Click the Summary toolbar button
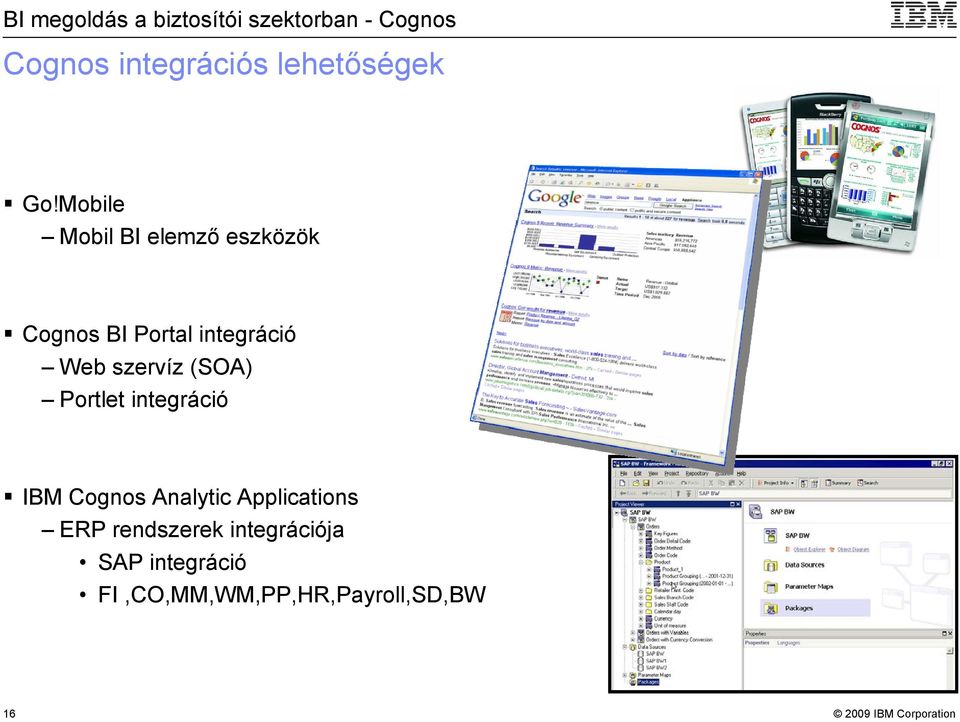This screenshot has height=722, width=960. 838,483
